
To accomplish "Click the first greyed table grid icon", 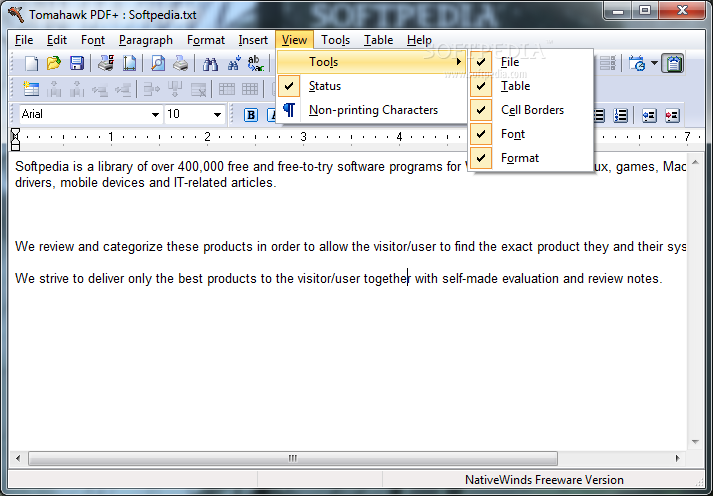I will coord(226,89).
